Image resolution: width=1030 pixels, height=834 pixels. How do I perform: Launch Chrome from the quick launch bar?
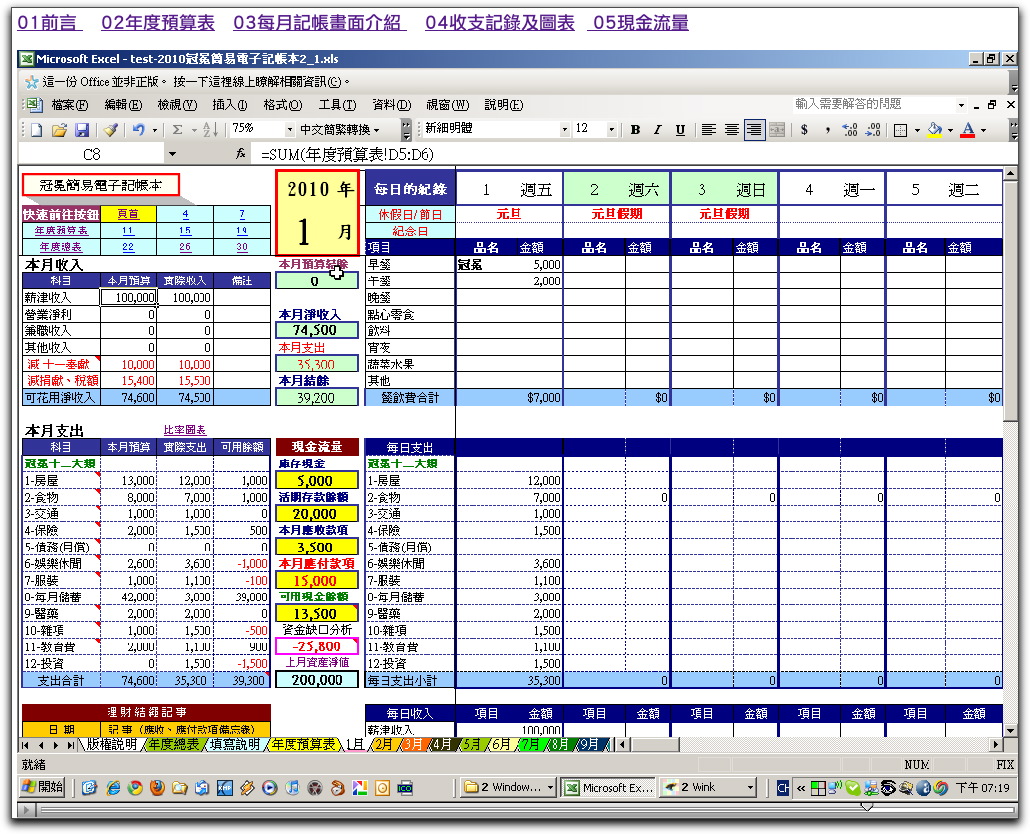pyautogui.click(x=135, y=787)
